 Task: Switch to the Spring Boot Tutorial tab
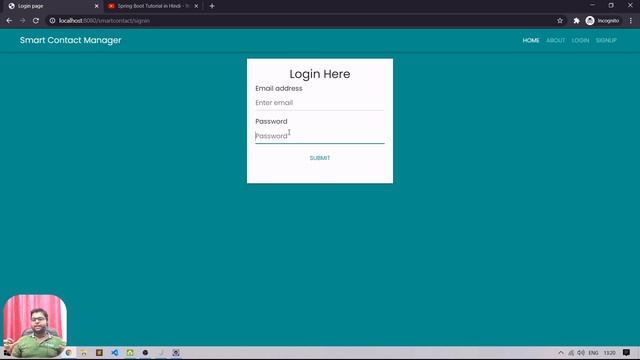pyautogui.click(x=153, y=6)
